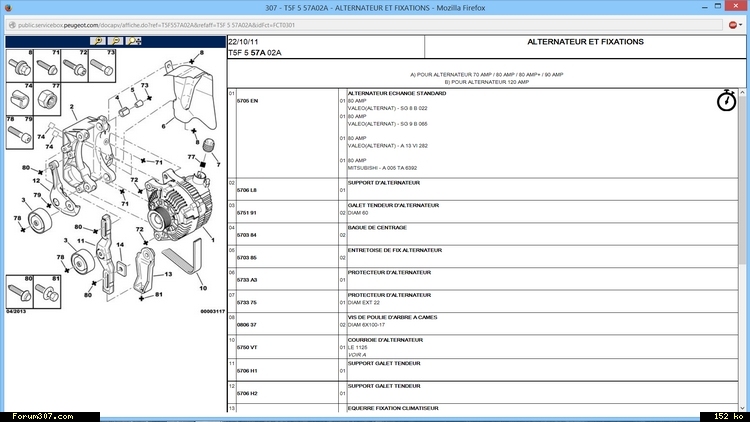Click the Firefox logo in title bar
The height and width of the screenshot is (422, 750).
pyautogui.click(x=9, y=8)
